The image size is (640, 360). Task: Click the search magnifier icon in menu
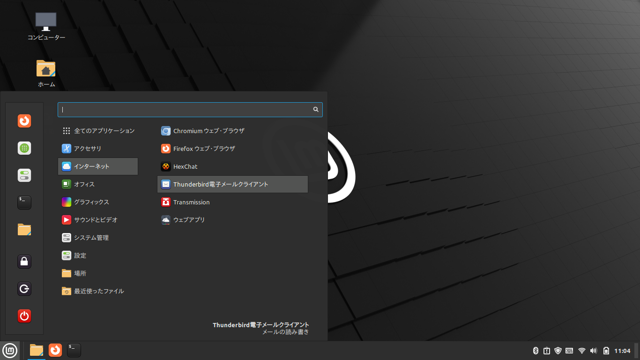pos(316,109)
